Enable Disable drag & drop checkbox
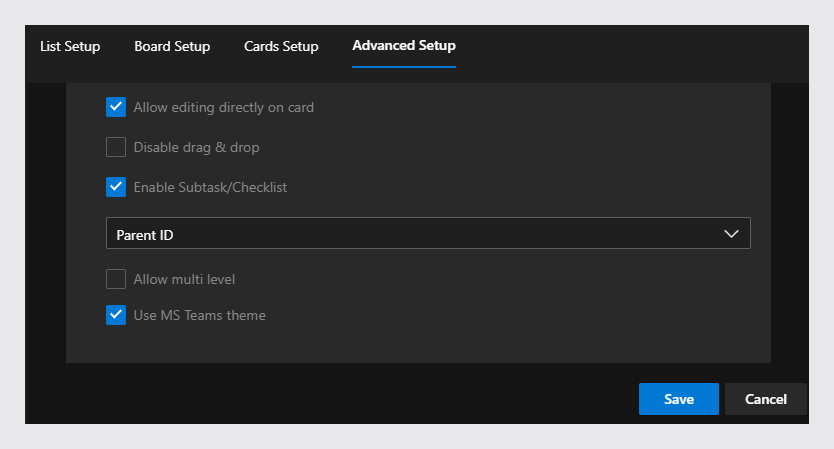 [116, 147]
